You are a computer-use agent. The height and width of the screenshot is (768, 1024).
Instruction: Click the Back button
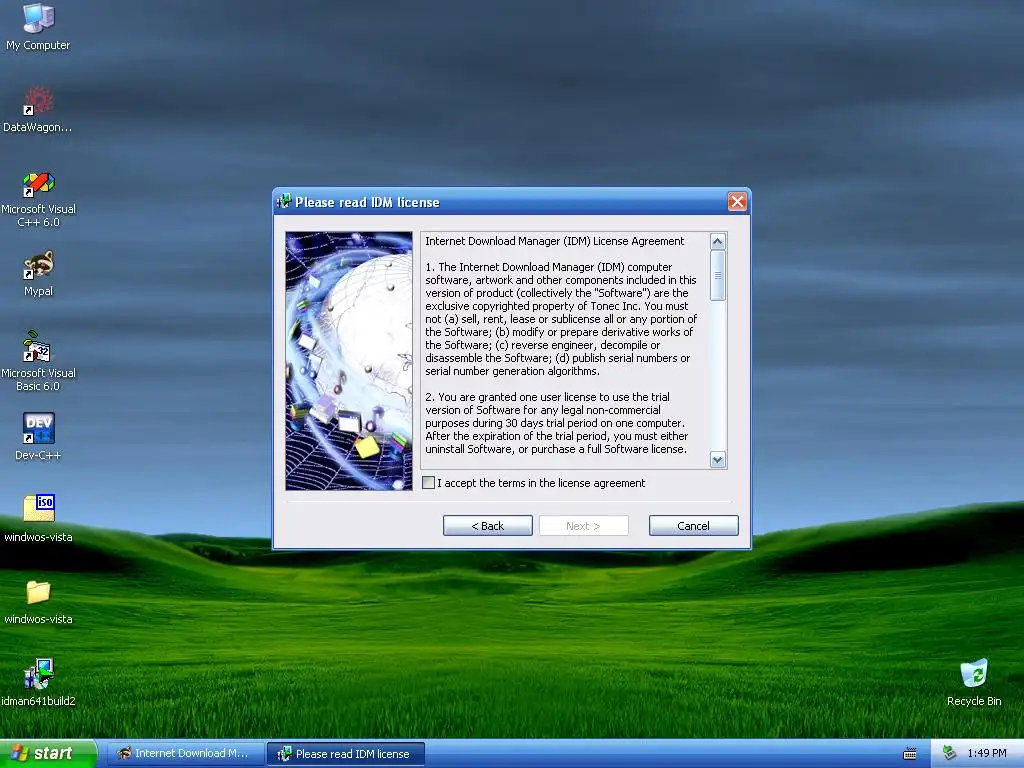(487, 526)
